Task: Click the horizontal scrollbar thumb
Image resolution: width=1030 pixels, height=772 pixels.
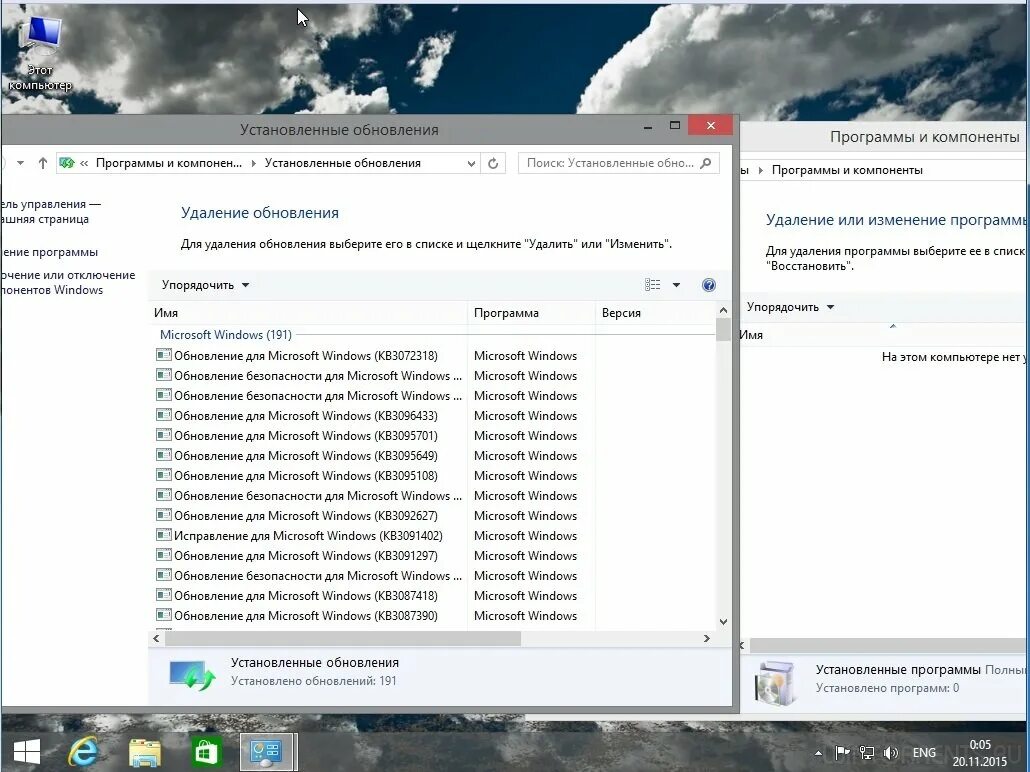Action: pos(342,638)
